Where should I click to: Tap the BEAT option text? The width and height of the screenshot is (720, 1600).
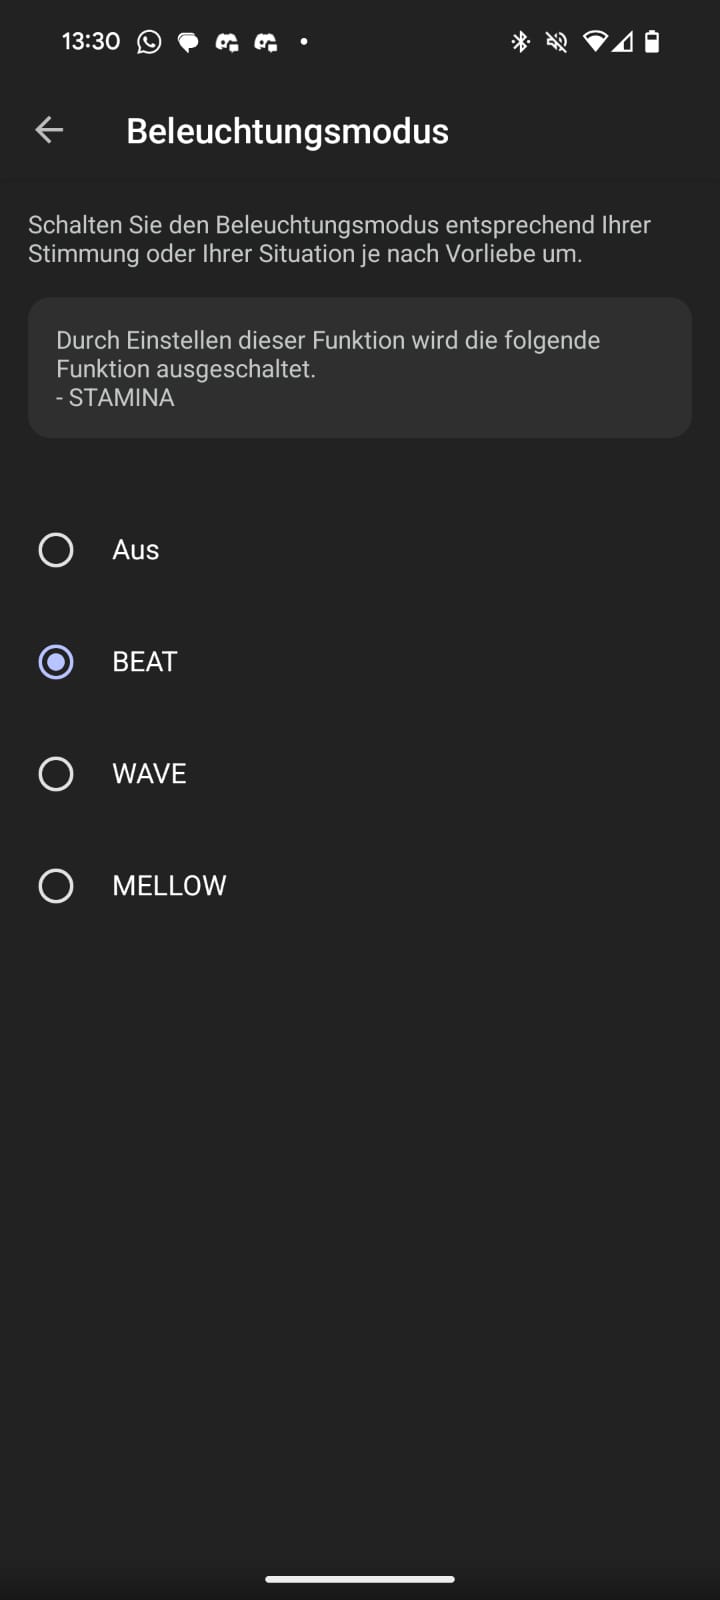point(145,662)
